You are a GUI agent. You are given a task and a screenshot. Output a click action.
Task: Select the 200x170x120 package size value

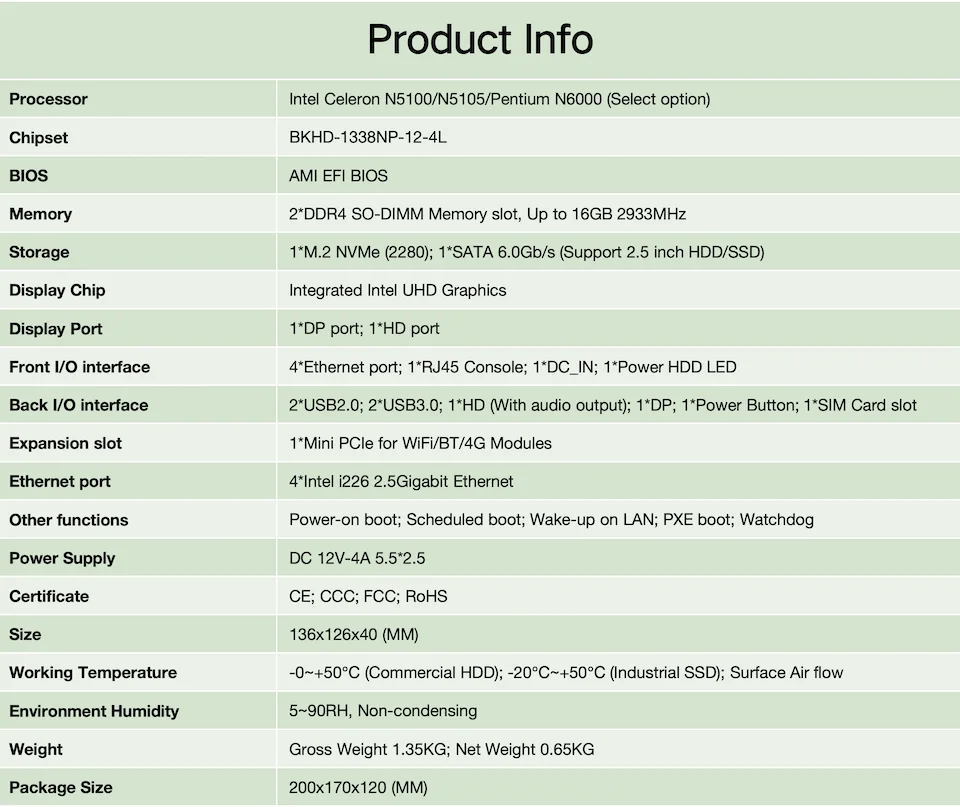tap(358, 787)
